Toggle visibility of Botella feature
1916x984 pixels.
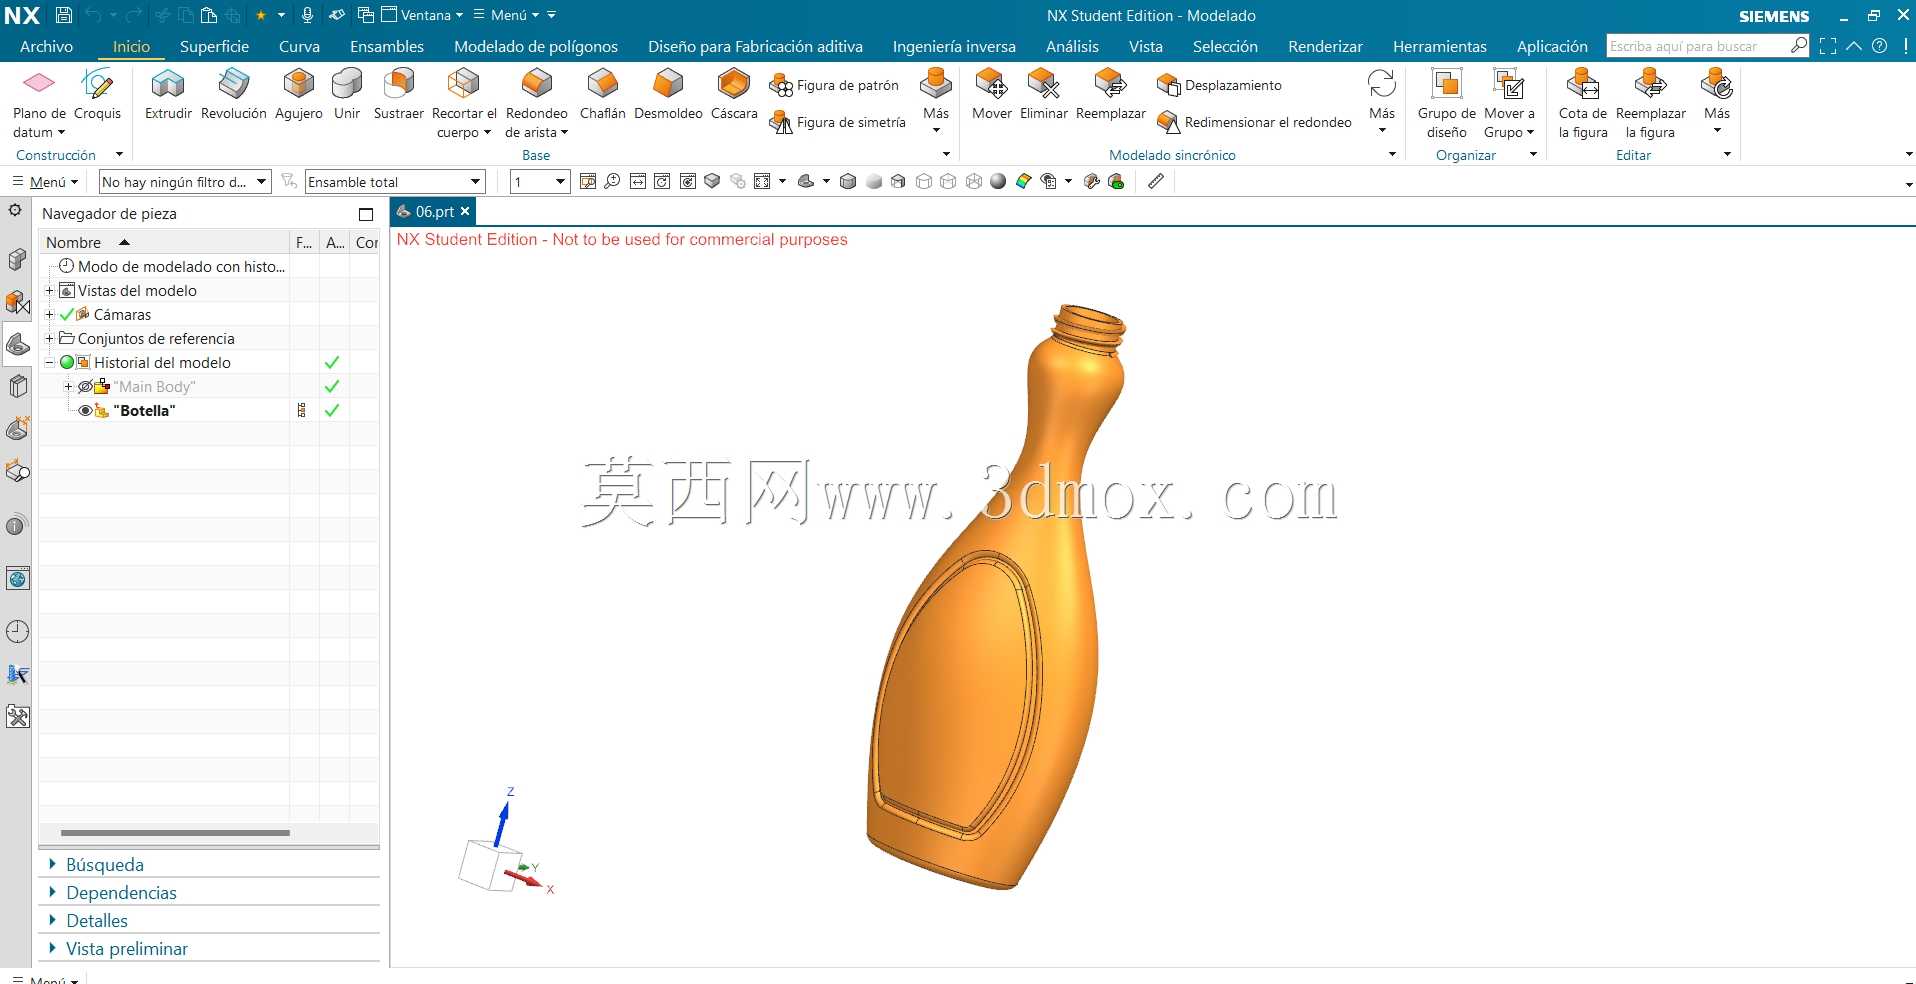click(85, 410)
